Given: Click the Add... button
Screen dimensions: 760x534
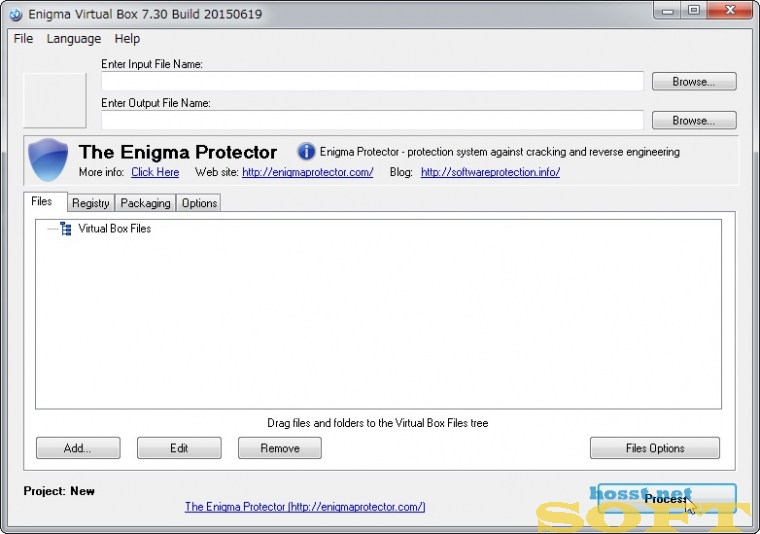Looking at the screenshot, I should [78, 448].
